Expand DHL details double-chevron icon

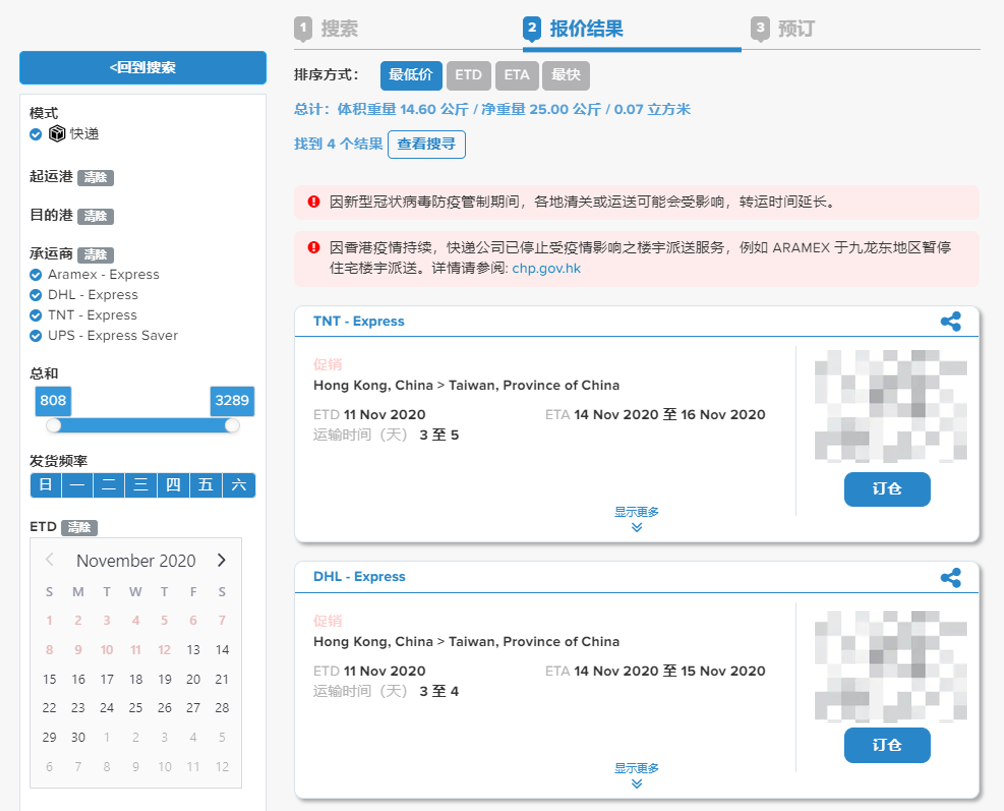coord(636,783)
